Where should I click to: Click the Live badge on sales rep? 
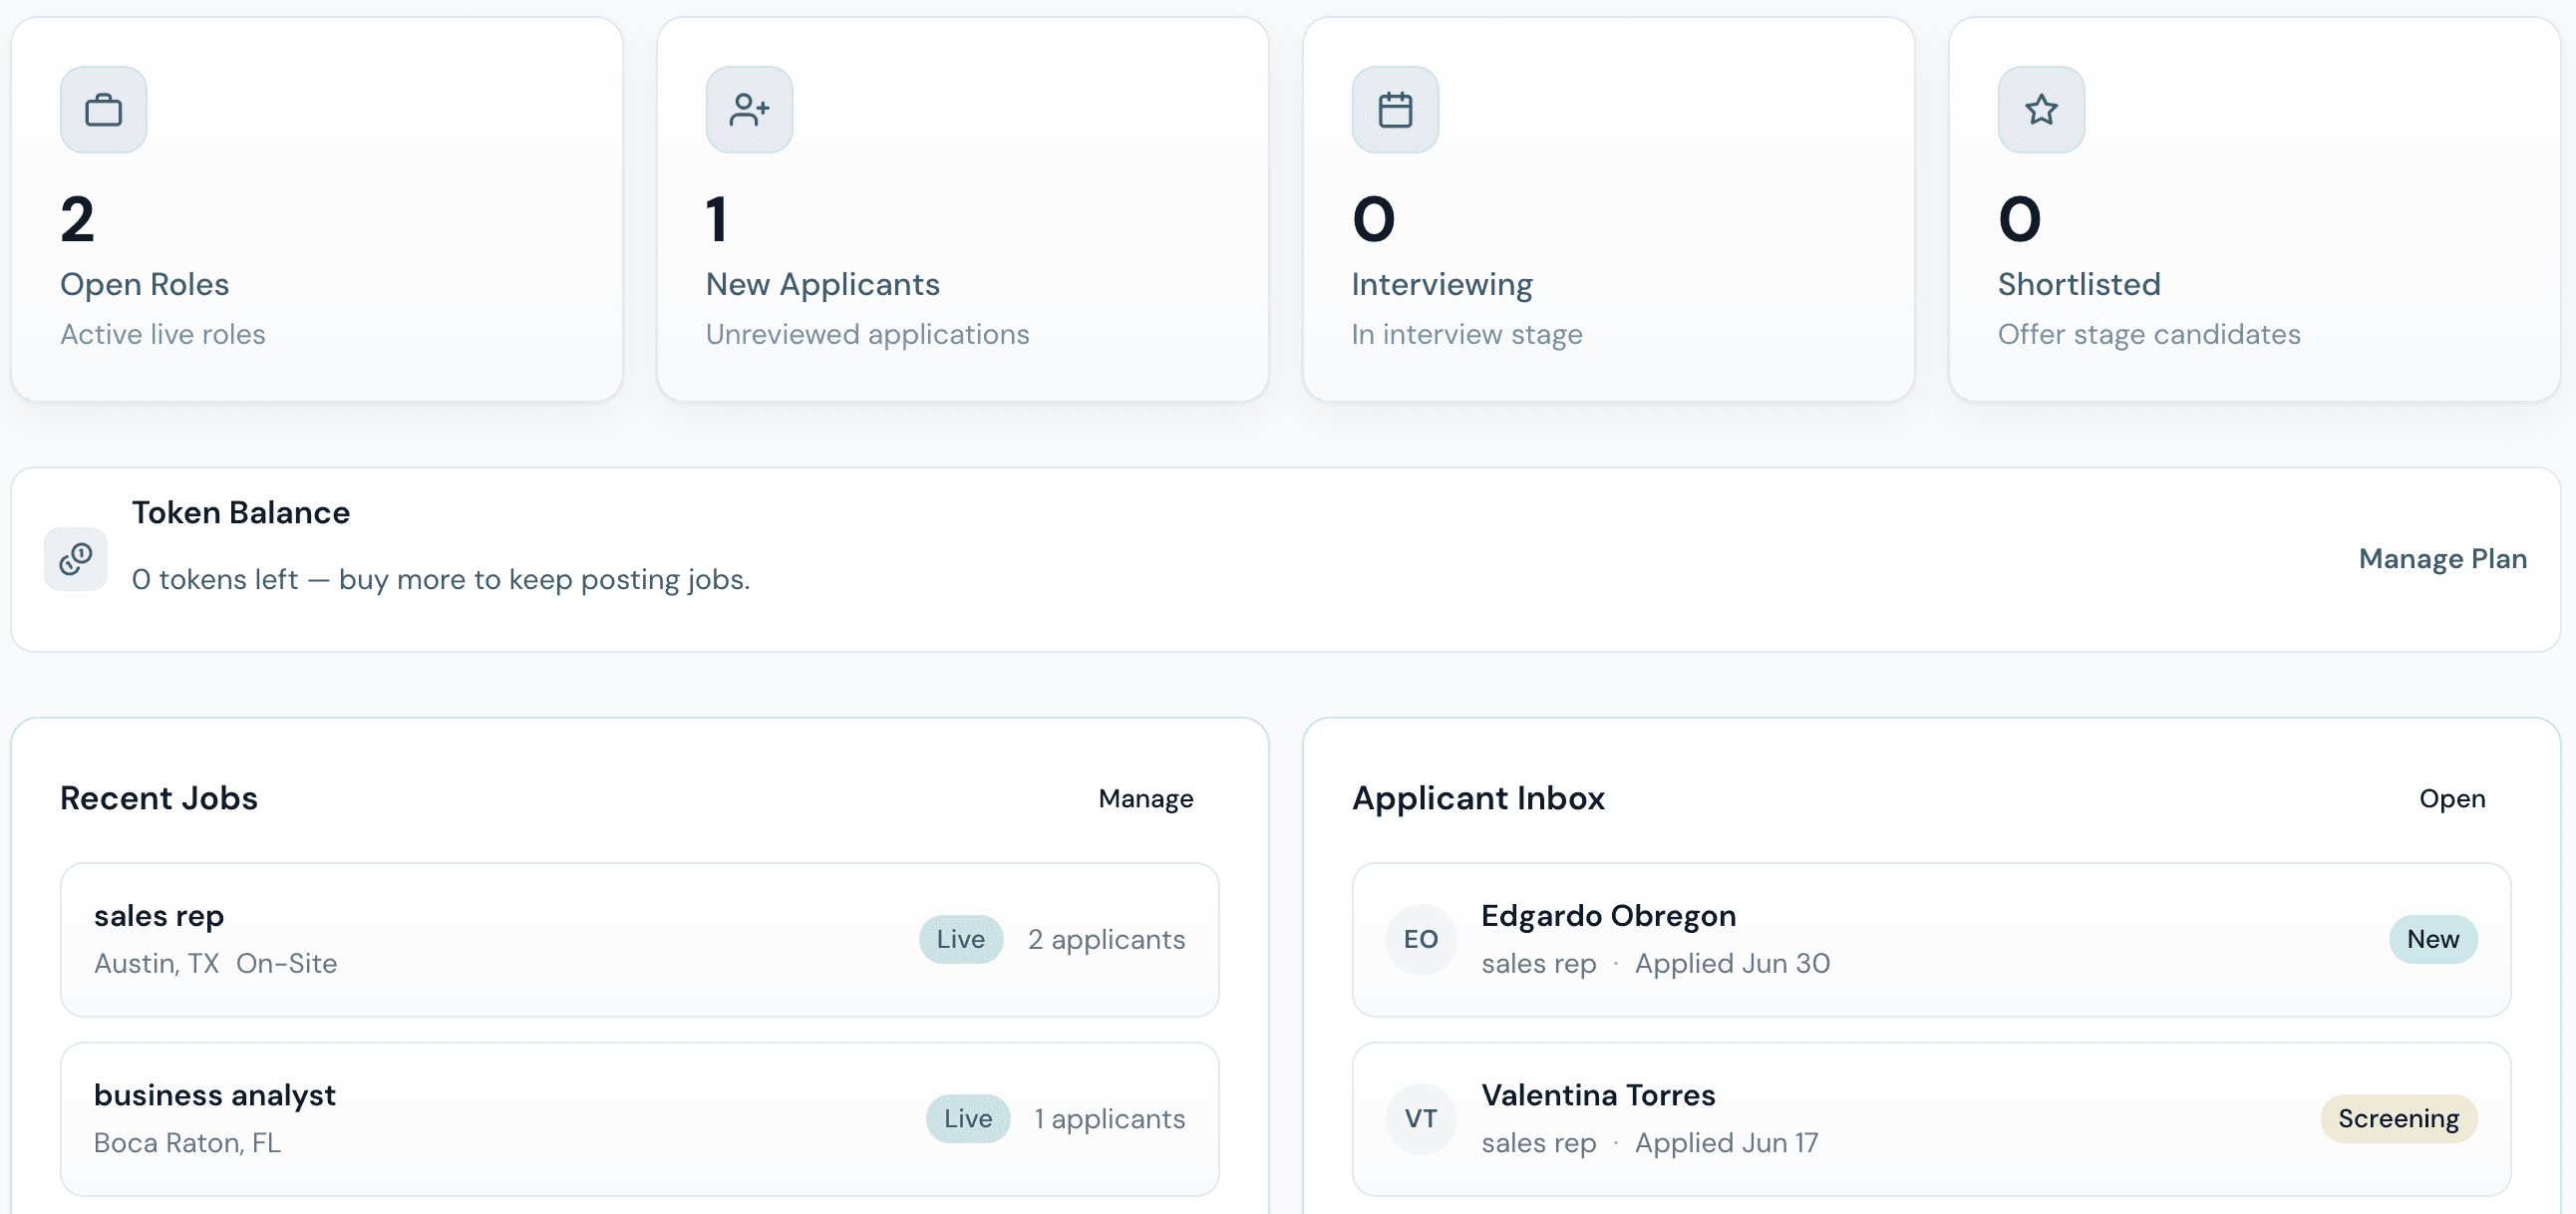click(x=961, y=939)
